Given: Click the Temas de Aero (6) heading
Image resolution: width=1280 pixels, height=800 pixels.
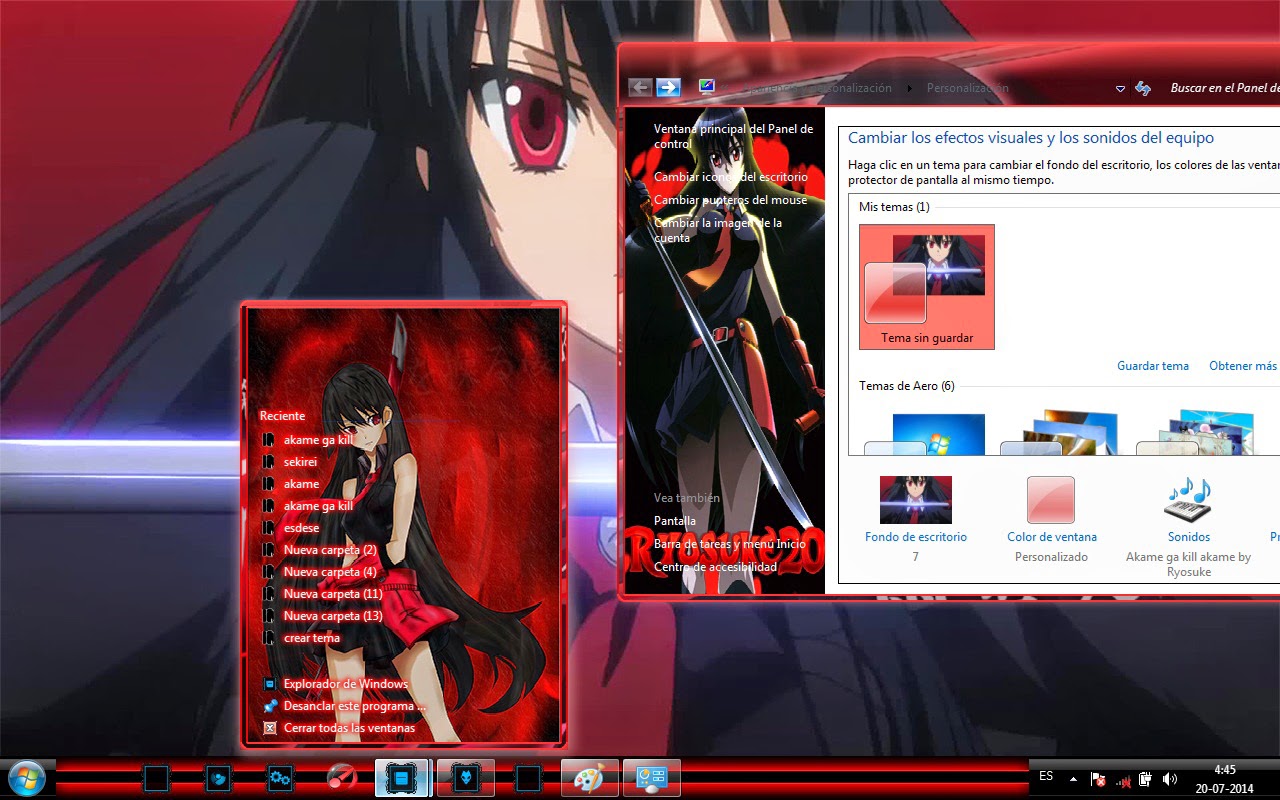Looking at the screenshot, I should (x=907, y=386).
